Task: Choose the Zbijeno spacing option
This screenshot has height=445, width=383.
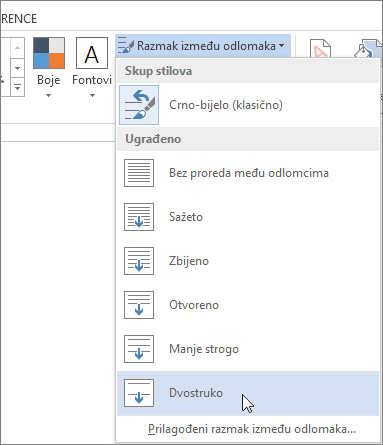Action: click(x=248, y=261)
